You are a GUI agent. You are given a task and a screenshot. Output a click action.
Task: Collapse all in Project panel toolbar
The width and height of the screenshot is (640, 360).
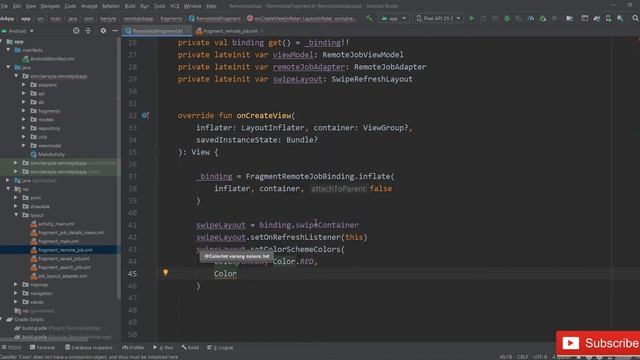(88, 31)
